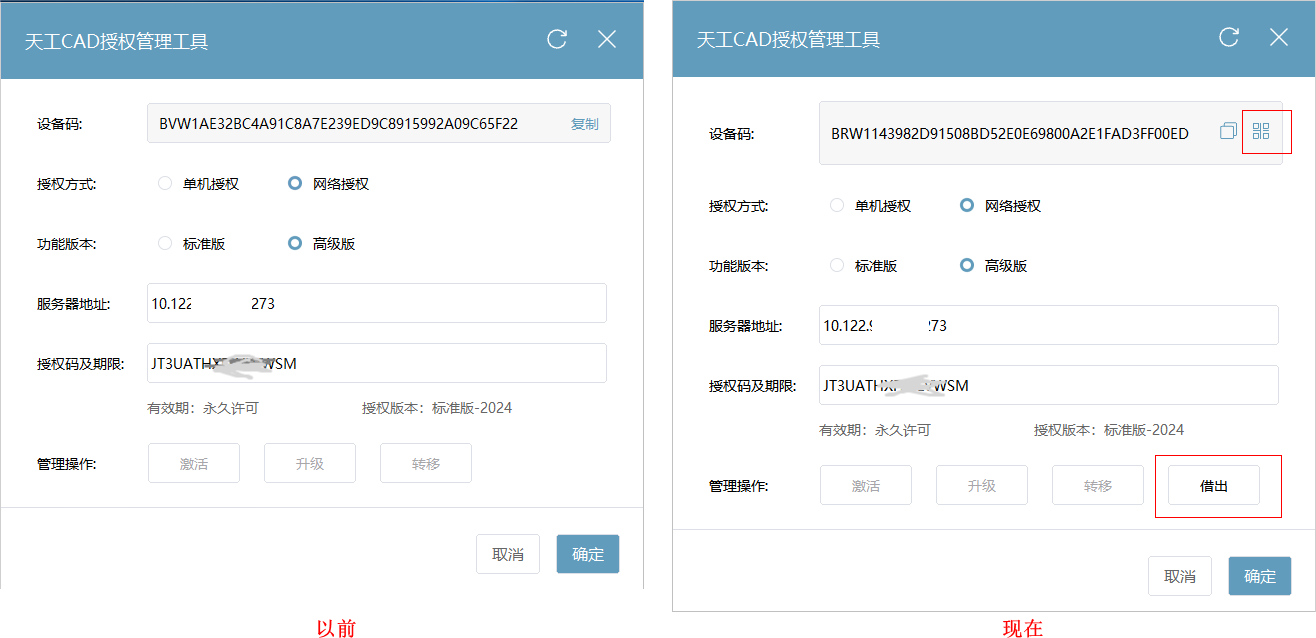Focus the 服务器地址 field in the 现在 dialog
1316x638 pixels.
coord(1049,325)
